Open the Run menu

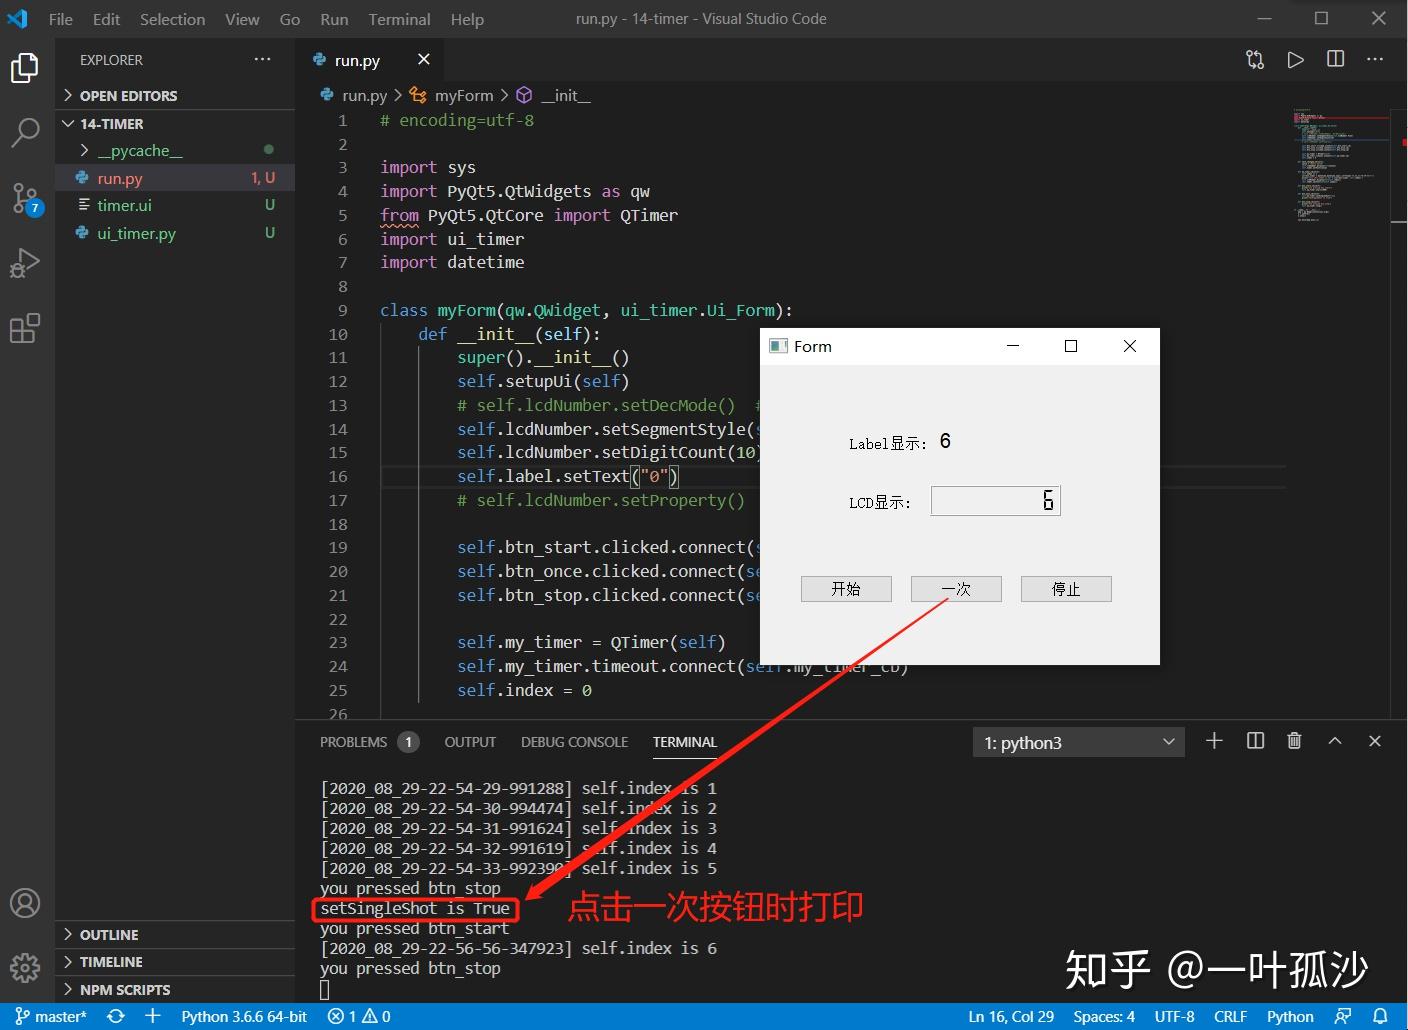click(x=334, y=19)
